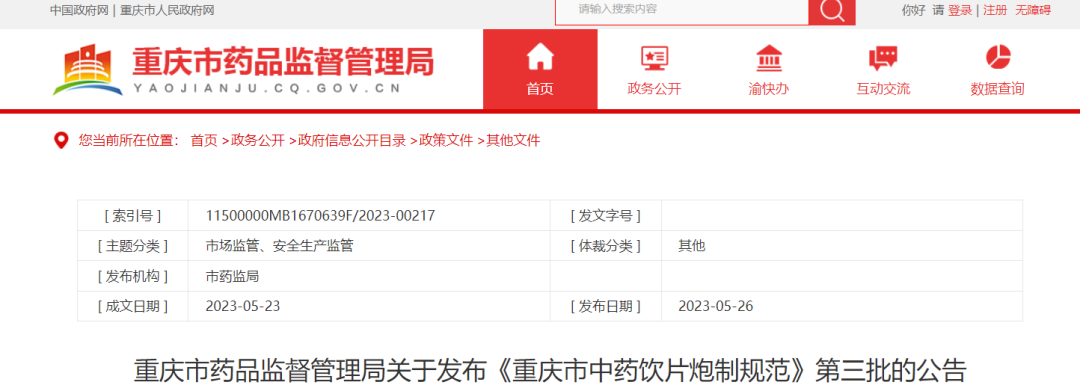Click the 发布机构 label cell
This screenshot has width=1080, height=391.
coord(133,276)
